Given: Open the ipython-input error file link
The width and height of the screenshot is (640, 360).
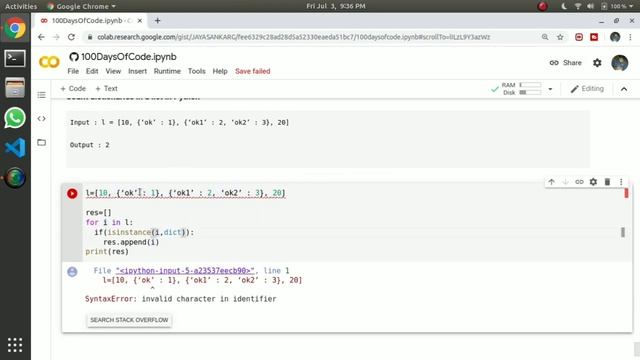Looking at the screenshot, I should click(x=185, y=271).
